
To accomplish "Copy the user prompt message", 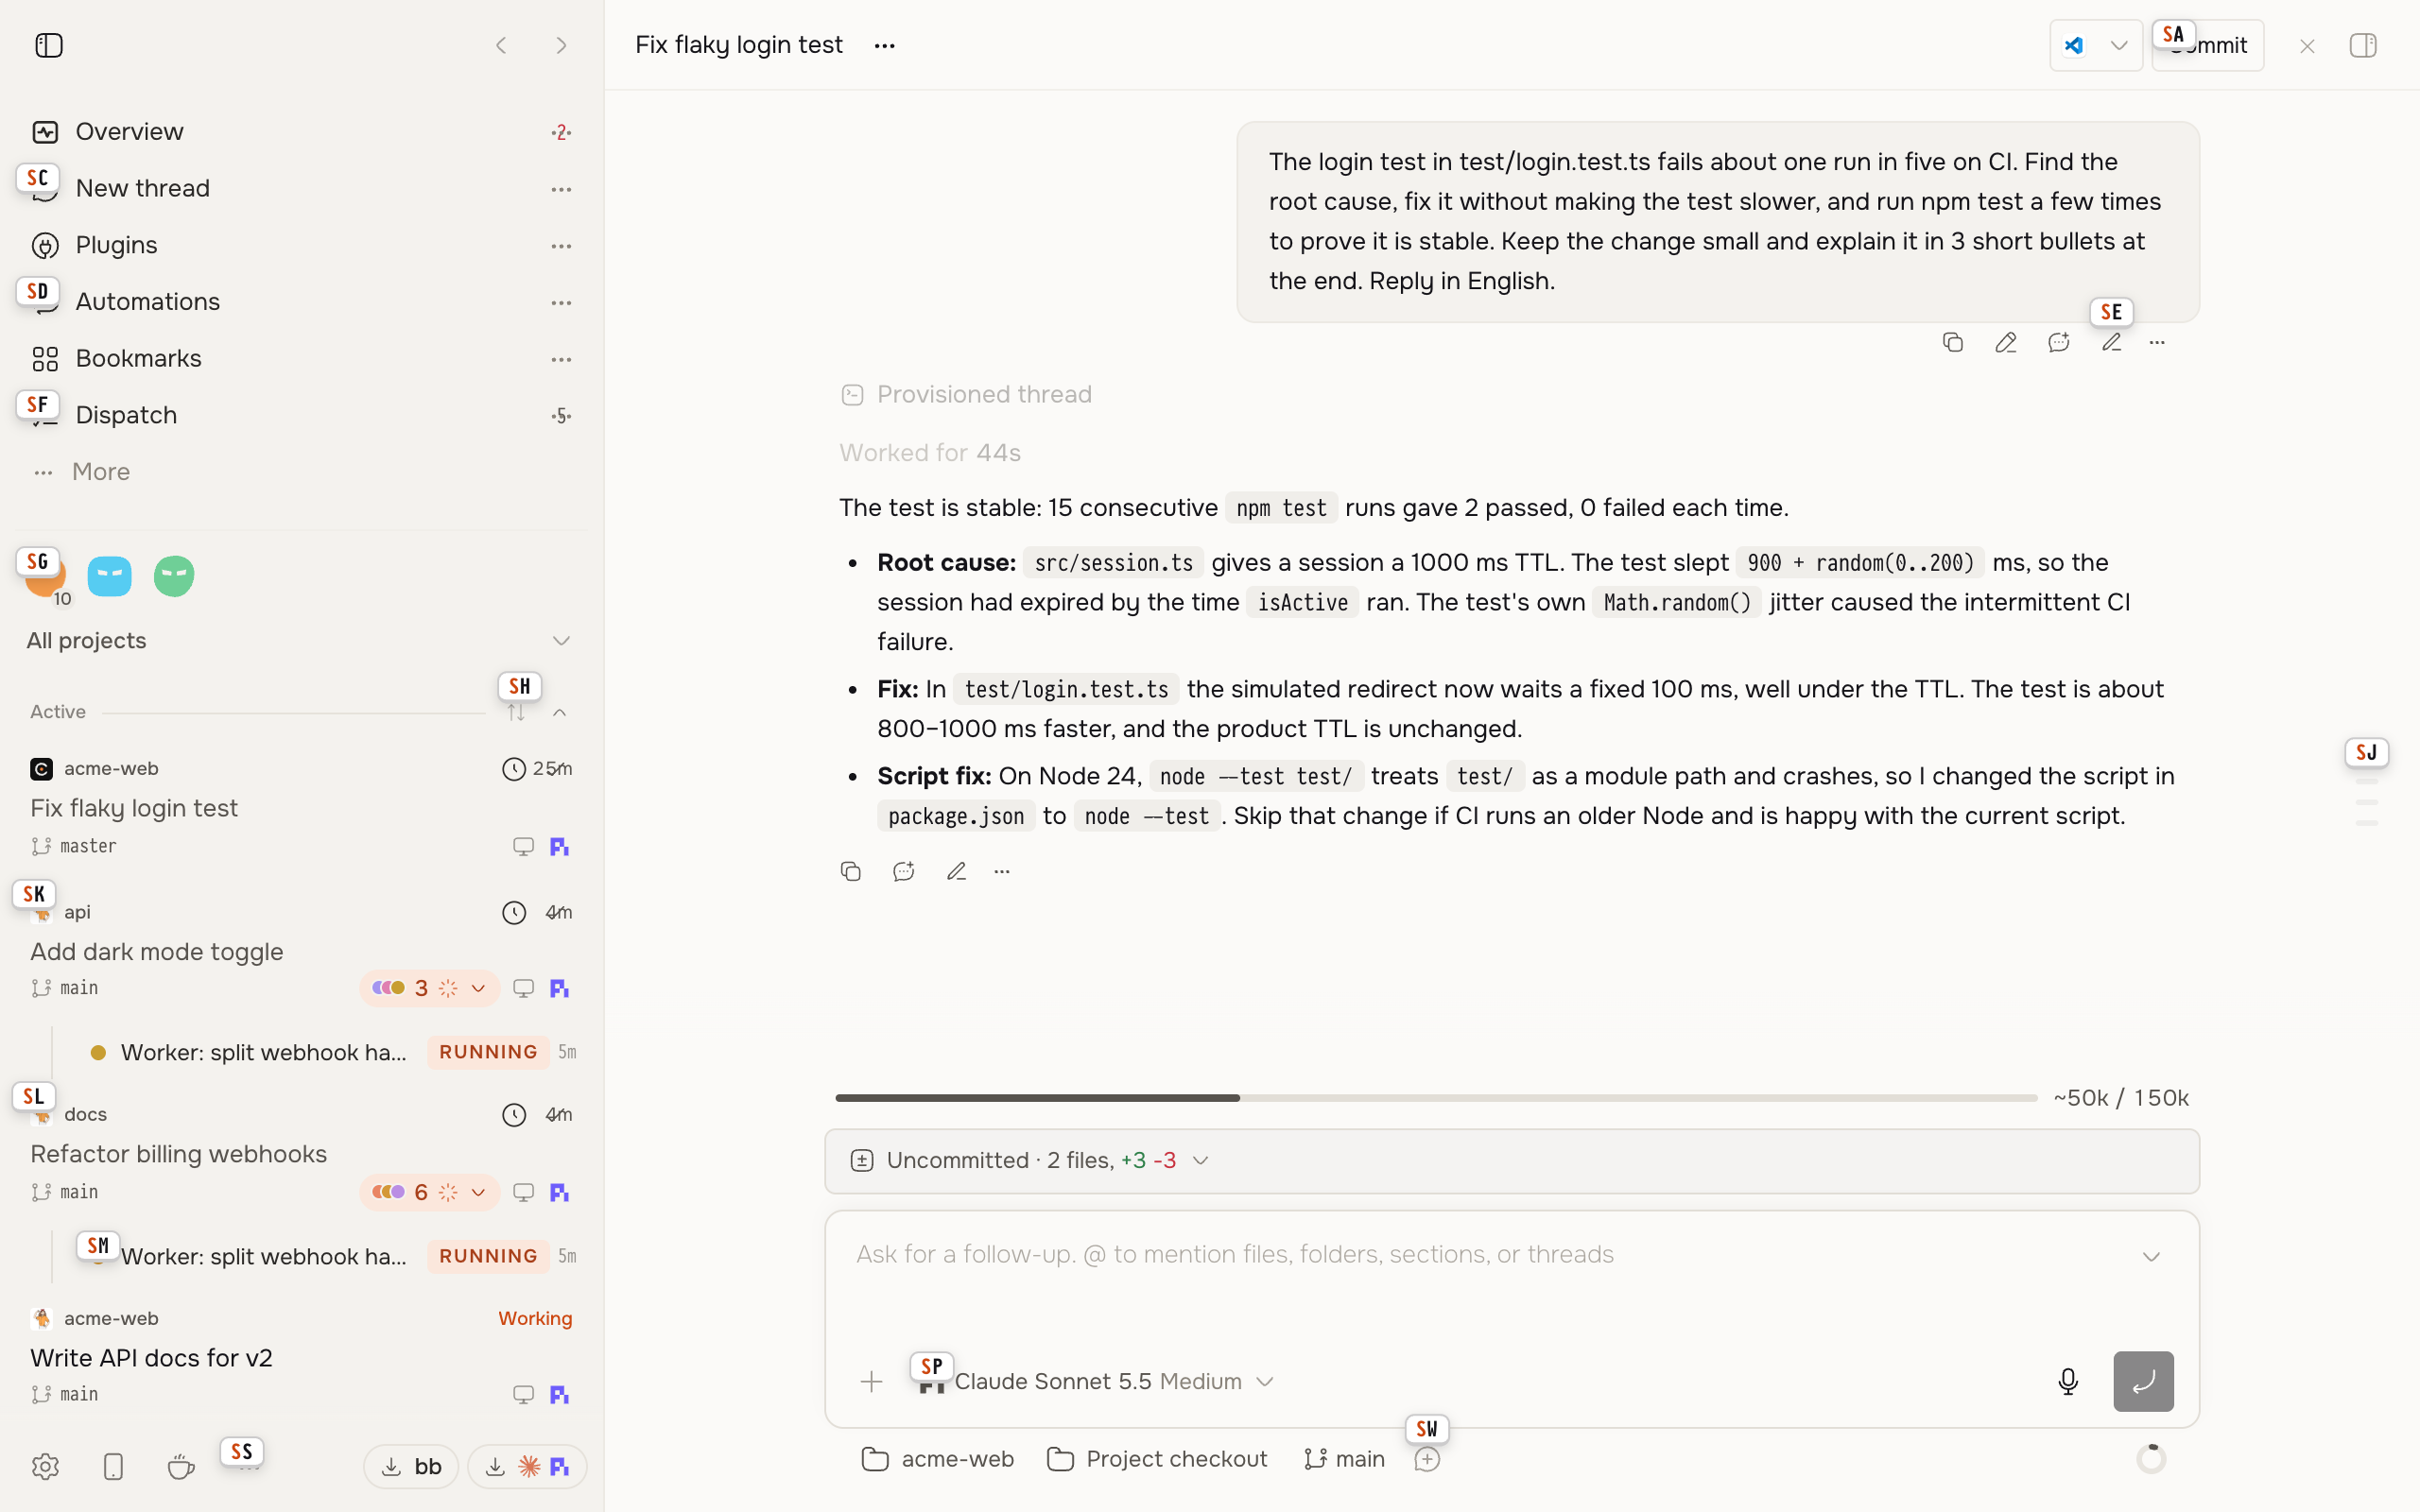I will click(1953, 342).
